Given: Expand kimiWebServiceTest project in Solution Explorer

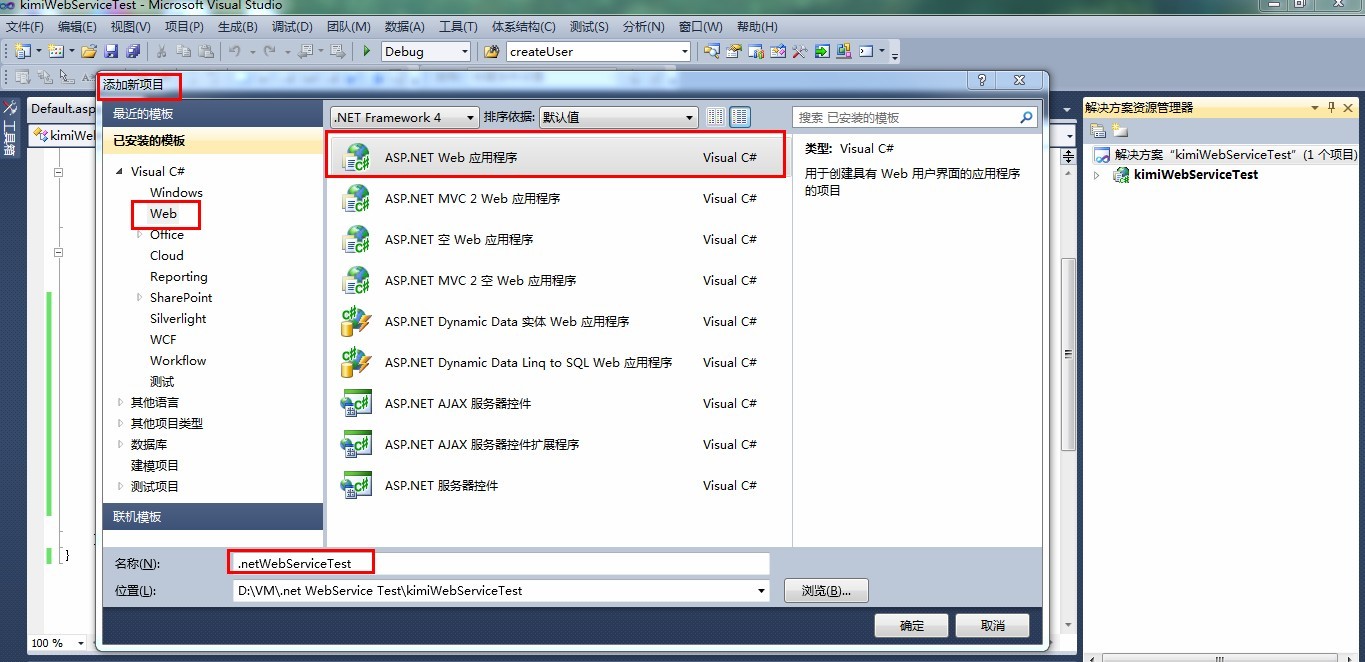Looking at the screenshot, I should tap(1096, 174).
